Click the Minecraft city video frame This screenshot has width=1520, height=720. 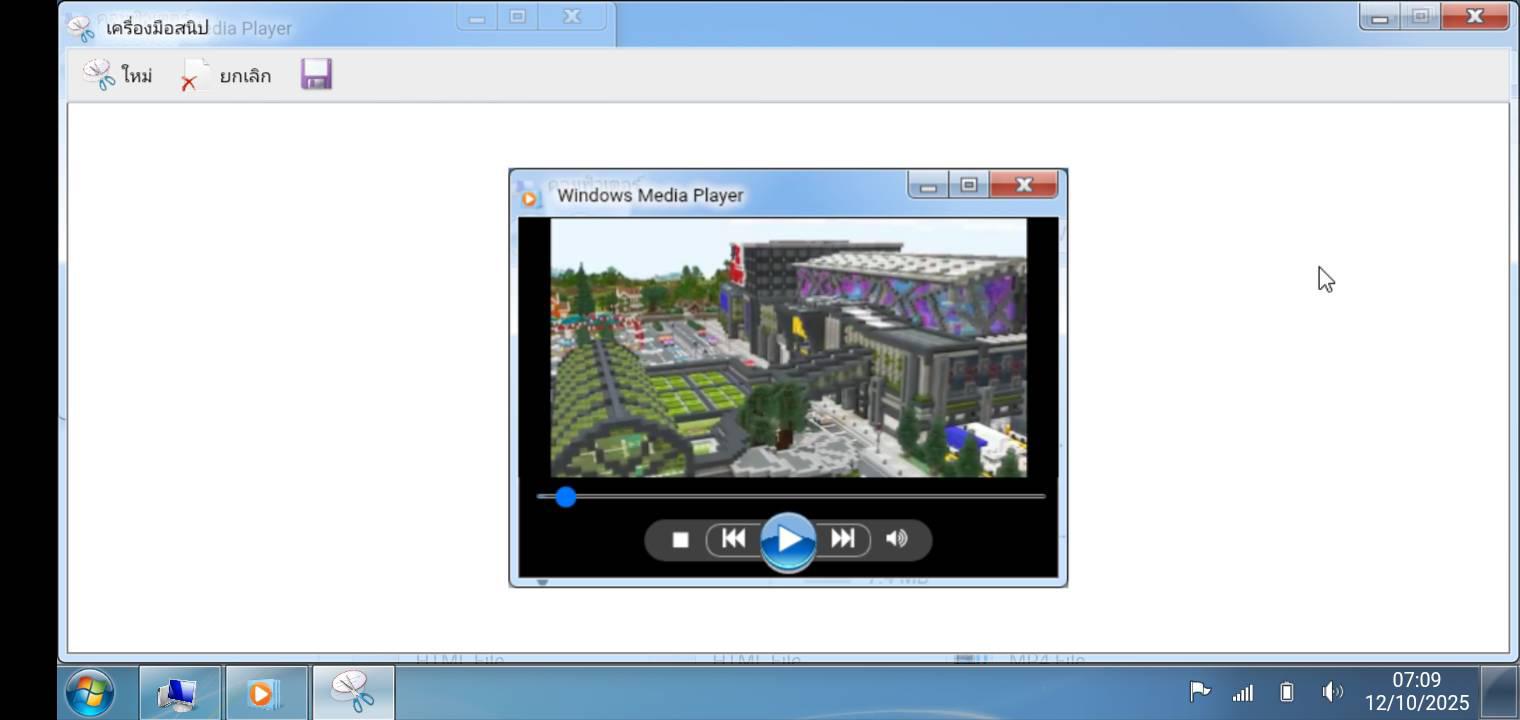789,347
